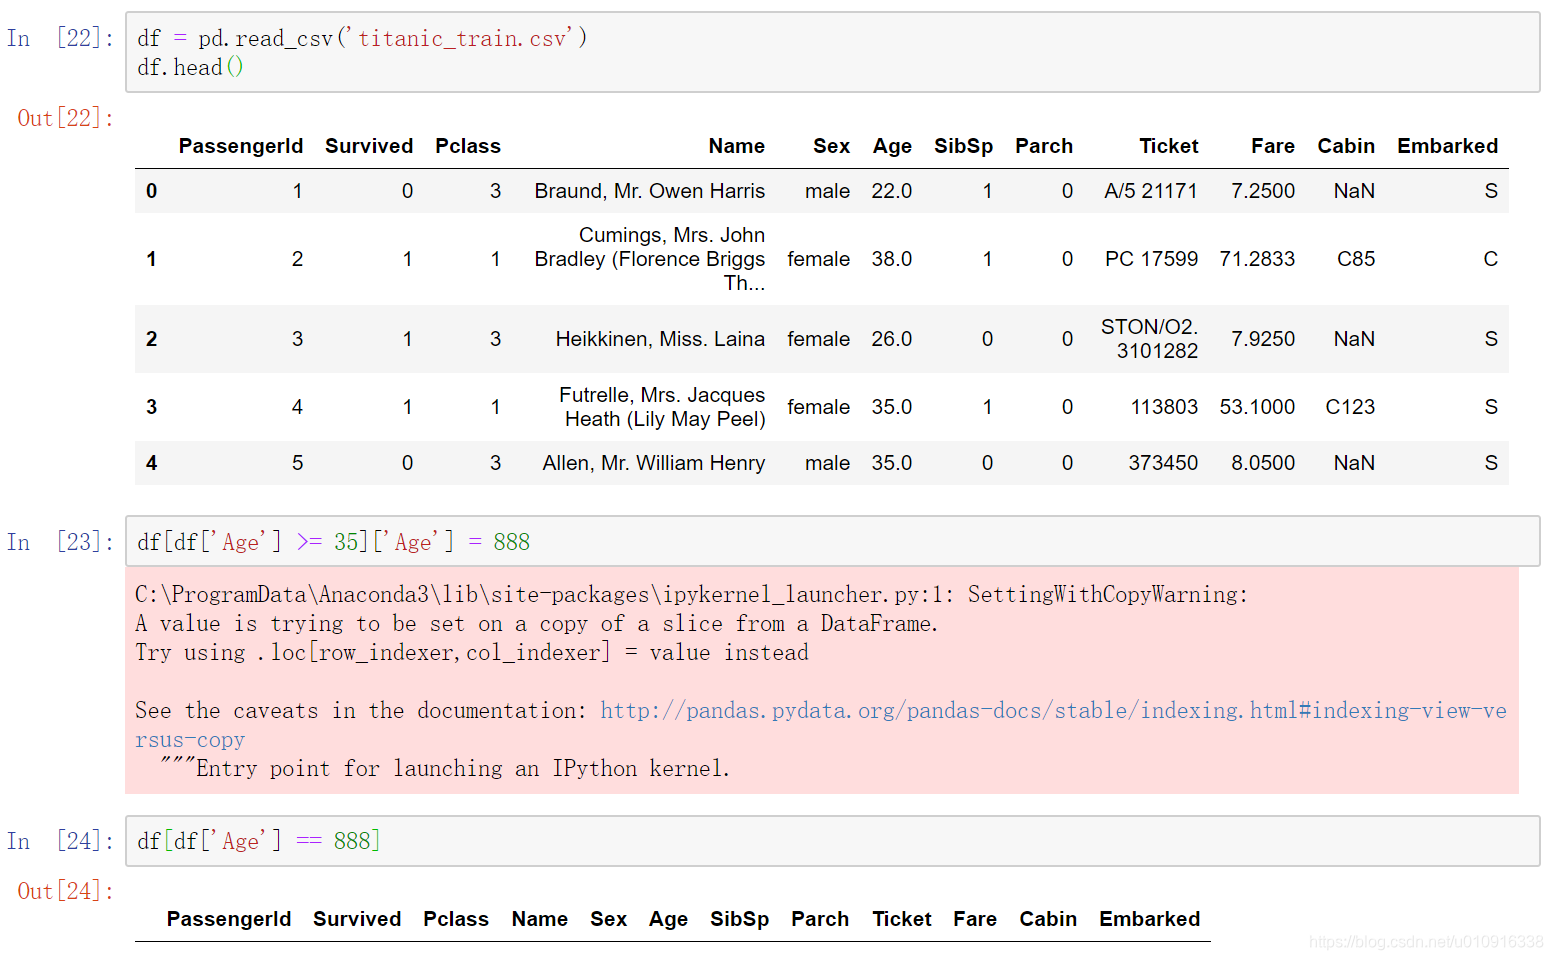The image size is (1553, 960).
Task: Click SibSp header in empty result table
Action: (x=739, y=919)
